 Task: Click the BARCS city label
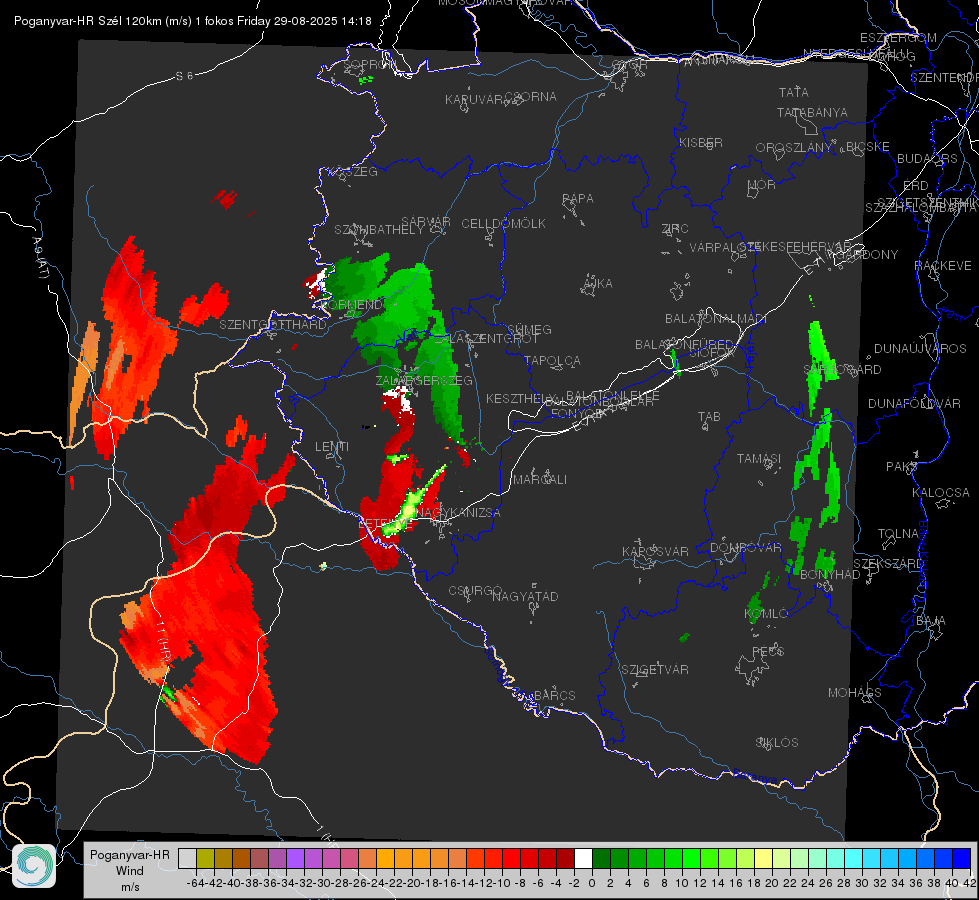tap(555, 695)
